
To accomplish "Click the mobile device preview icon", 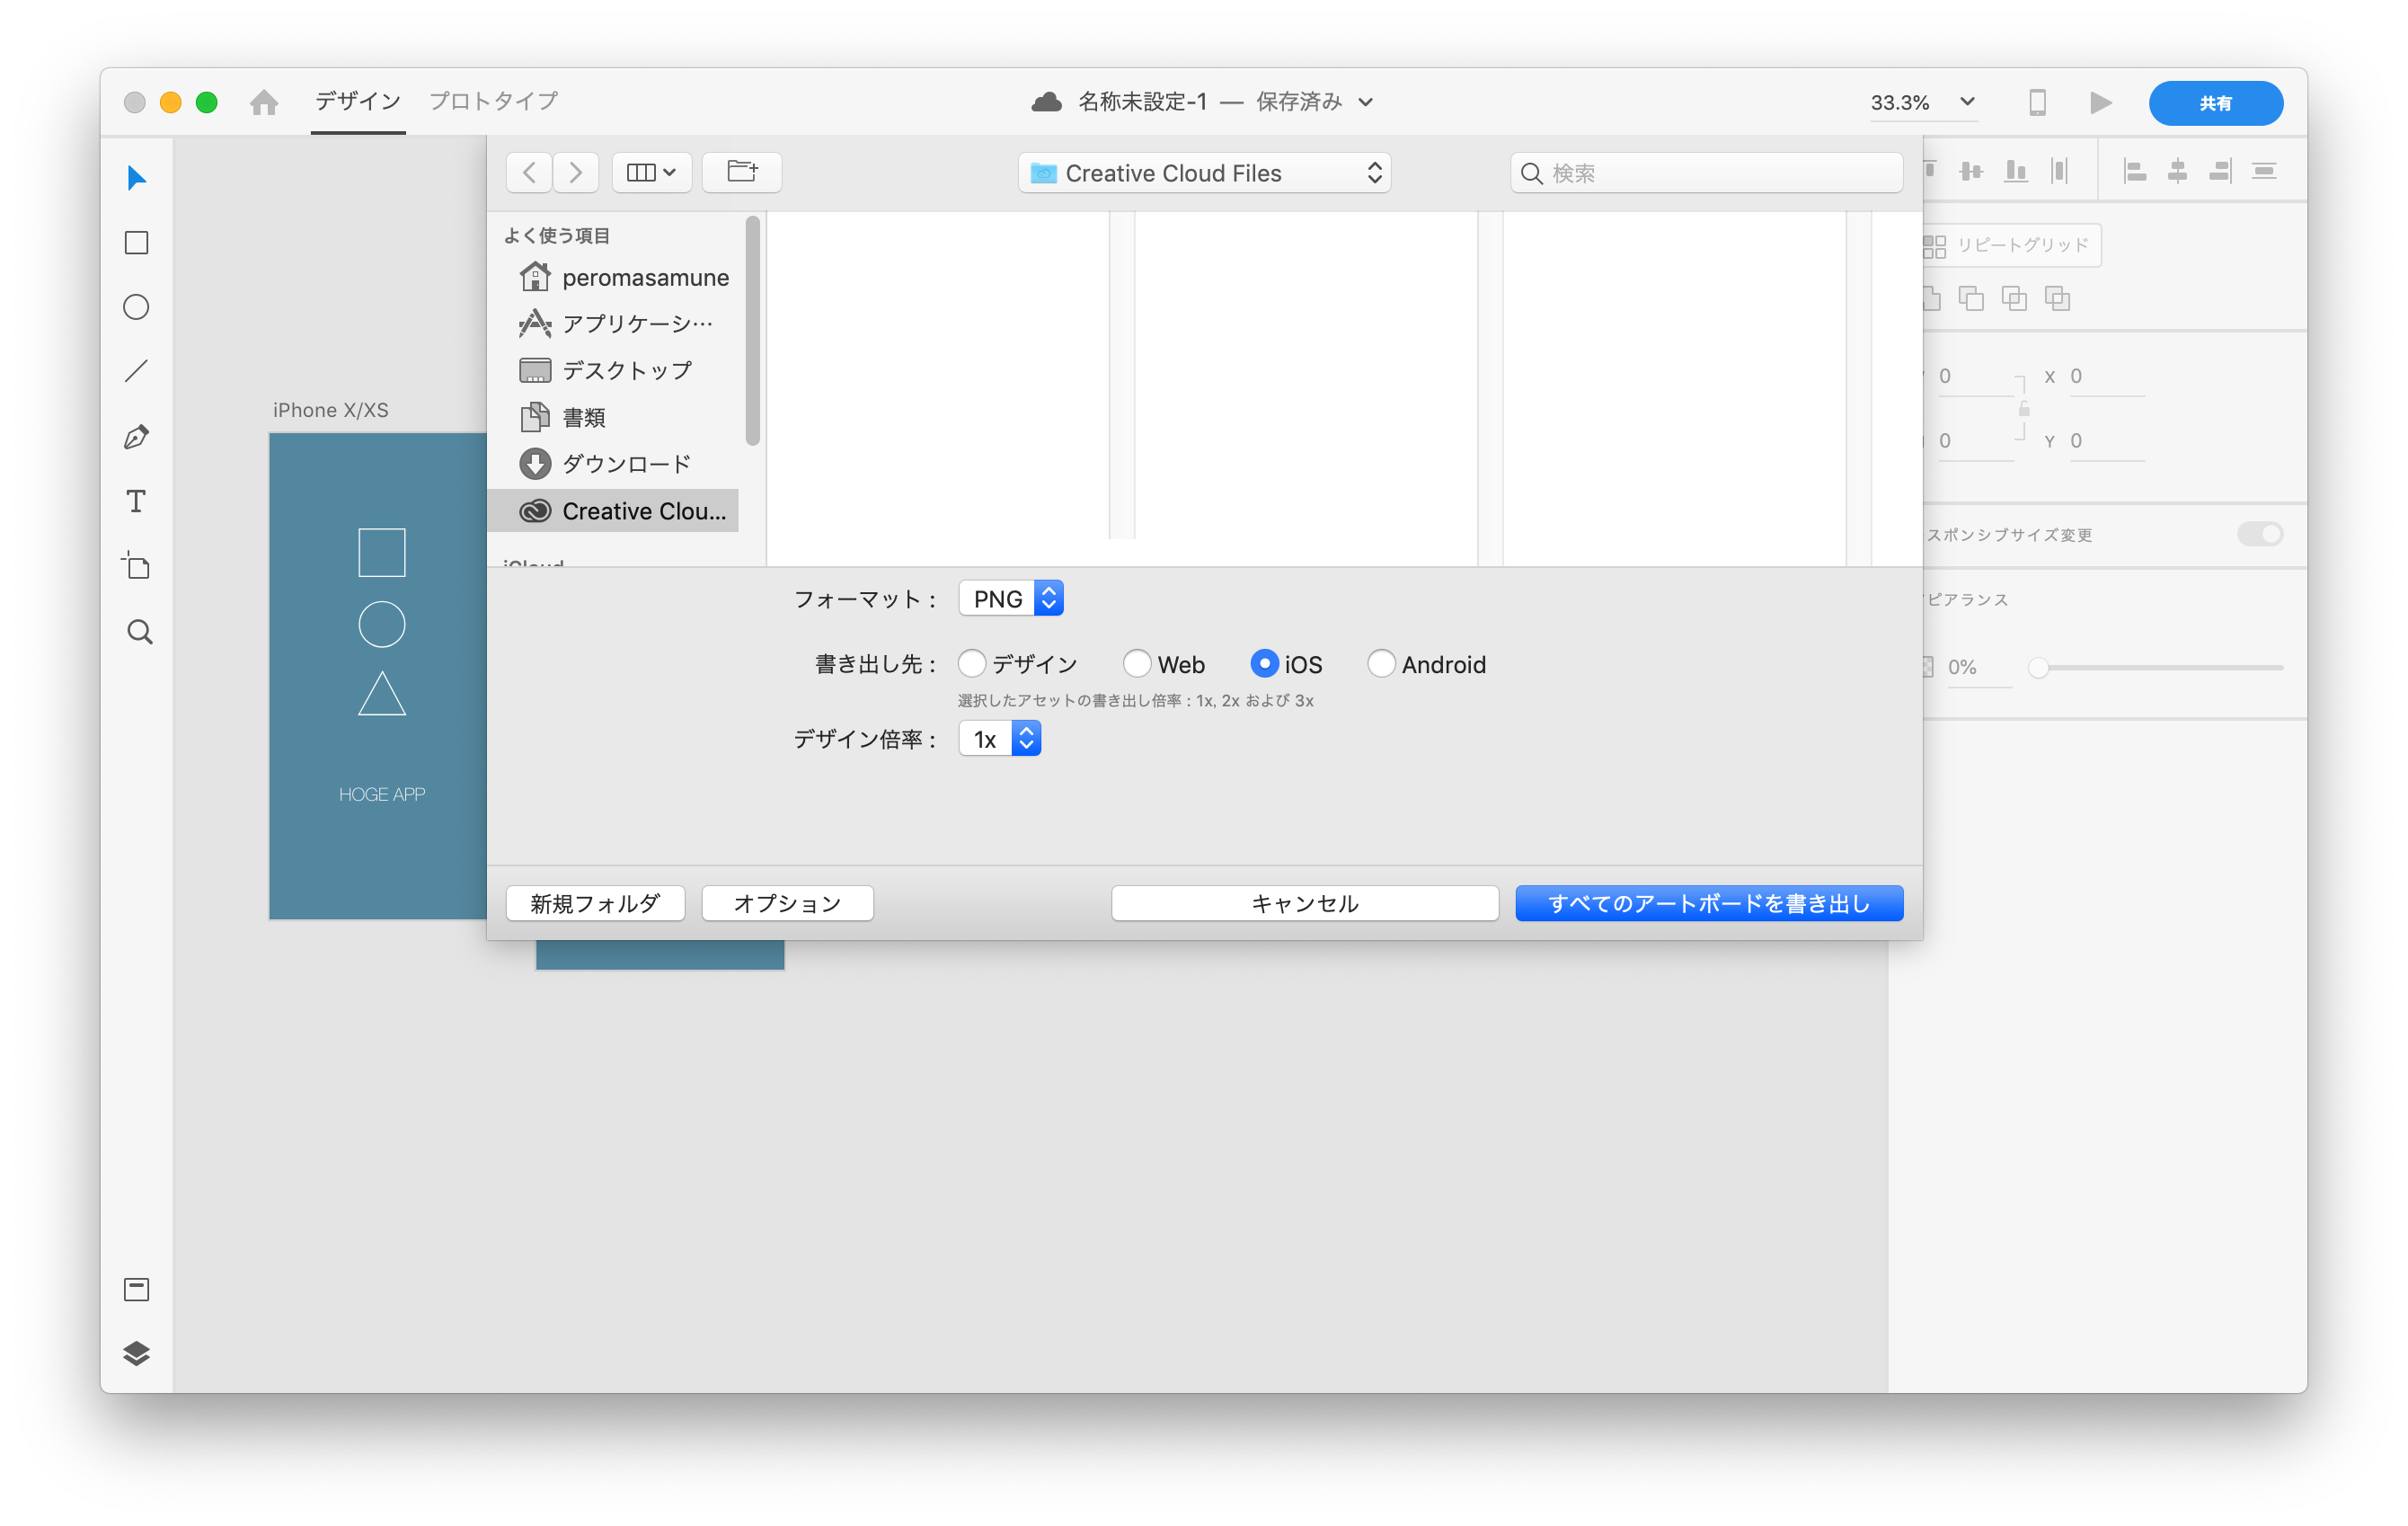I will 2037,102.
